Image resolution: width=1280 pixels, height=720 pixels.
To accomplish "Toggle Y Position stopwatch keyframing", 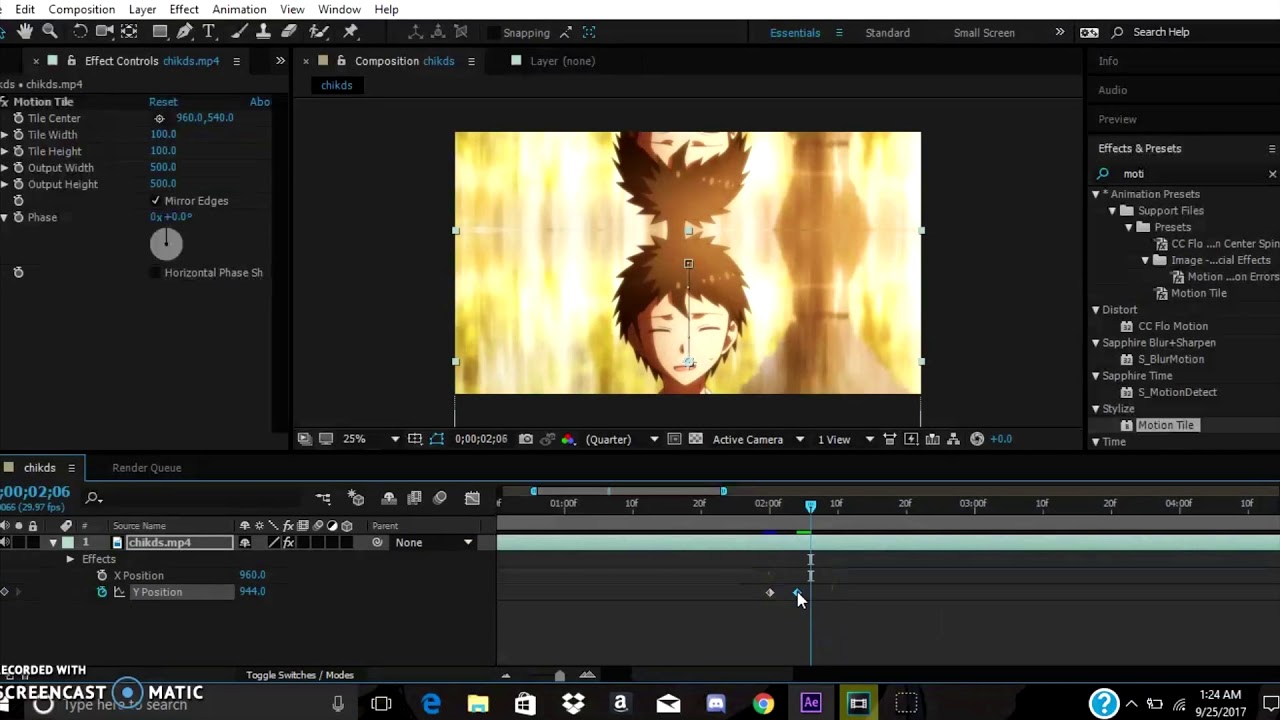I will 102,592.
